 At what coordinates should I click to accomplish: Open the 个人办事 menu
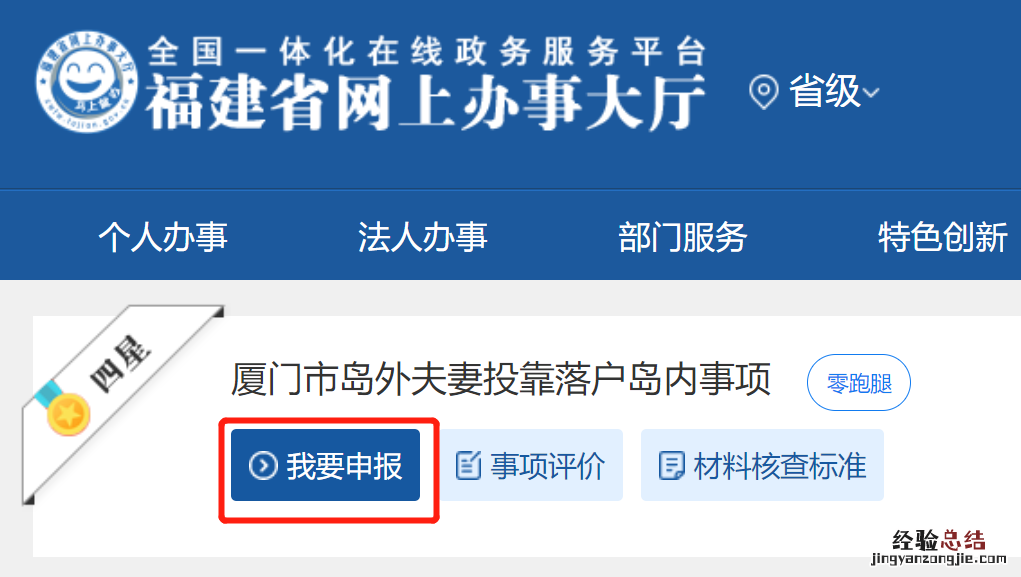(163, 236)
